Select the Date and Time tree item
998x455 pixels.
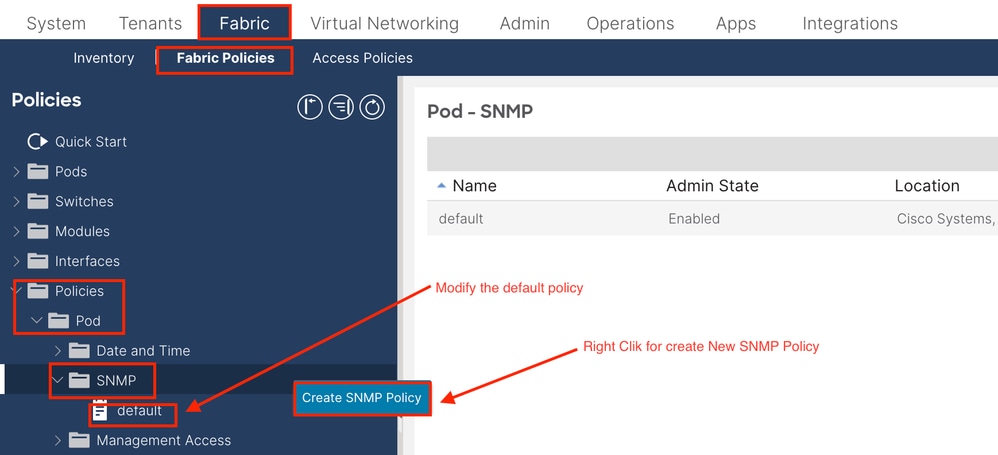point(143,351)
